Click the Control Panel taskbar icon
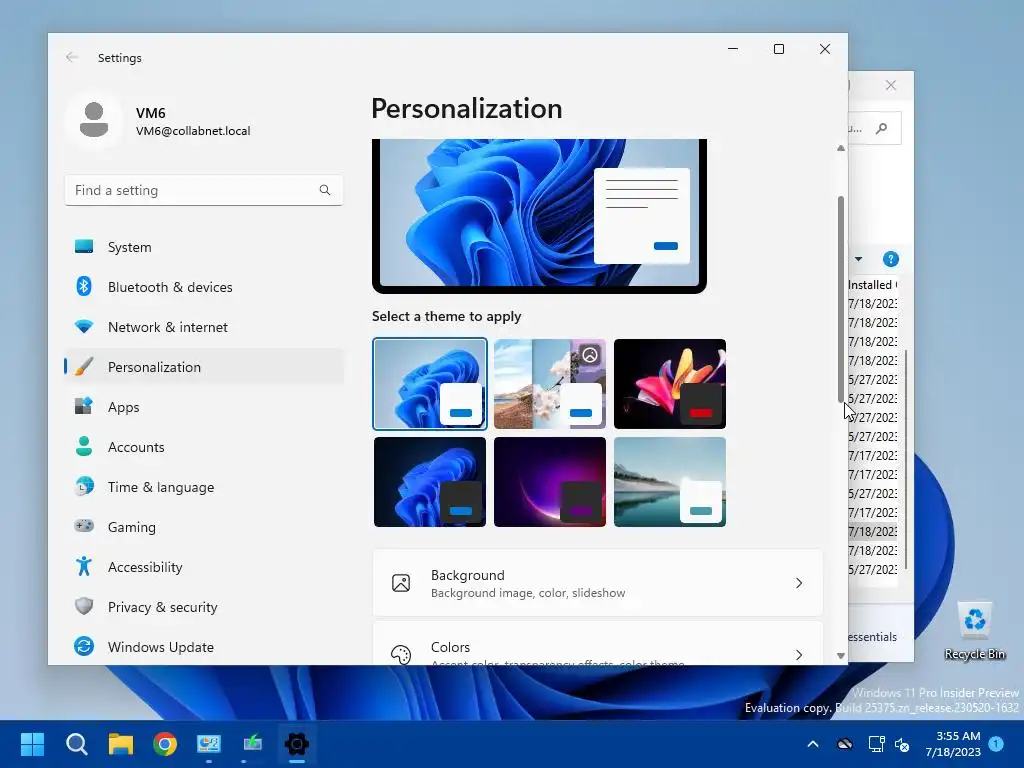Viewport: 1024px width, 768px height. point(209,744)
